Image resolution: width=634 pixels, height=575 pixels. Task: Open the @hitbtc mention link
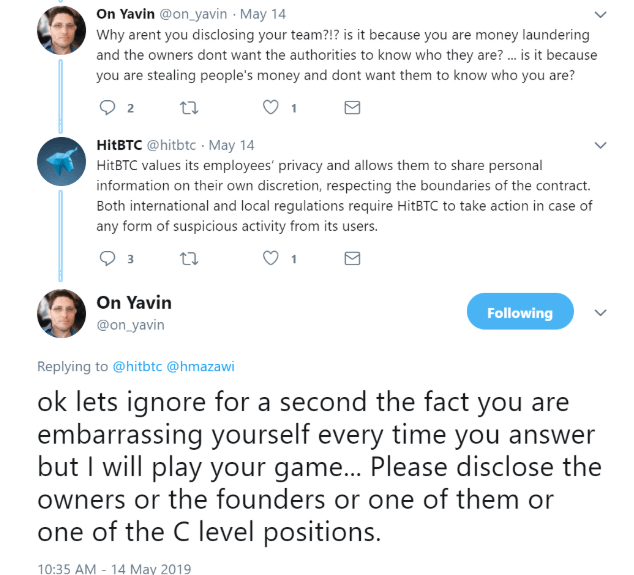pos(137,366)
